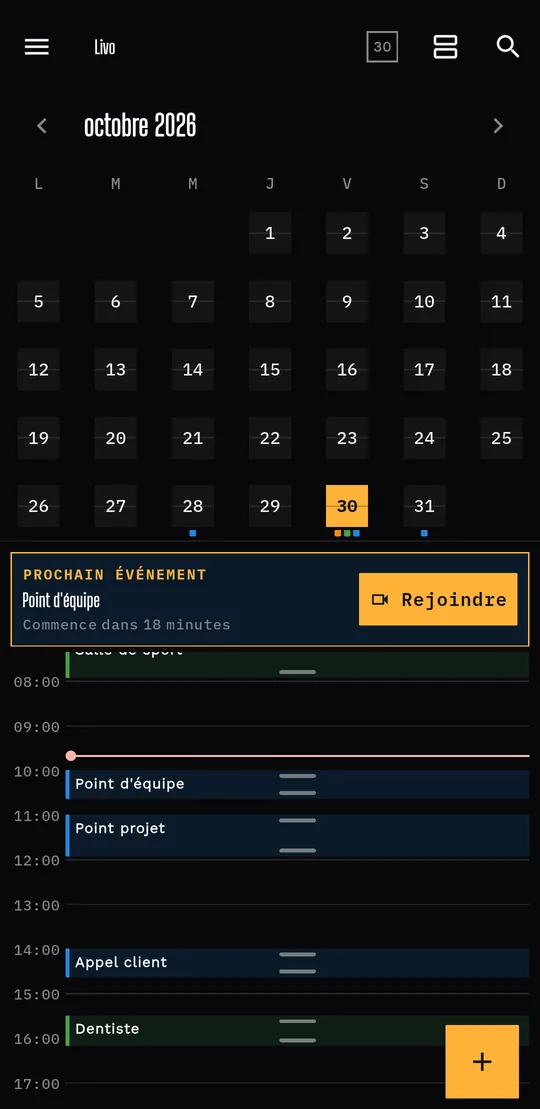Select the Appel client event
This screenshot has width=540, height=1109.
point(297,963)
